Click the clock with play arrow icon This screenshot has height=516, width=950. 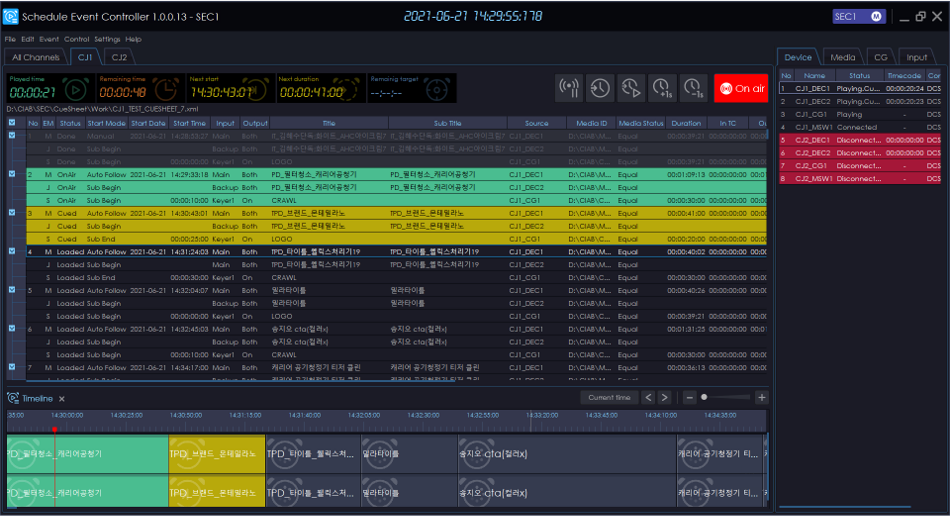pos(631,88)
